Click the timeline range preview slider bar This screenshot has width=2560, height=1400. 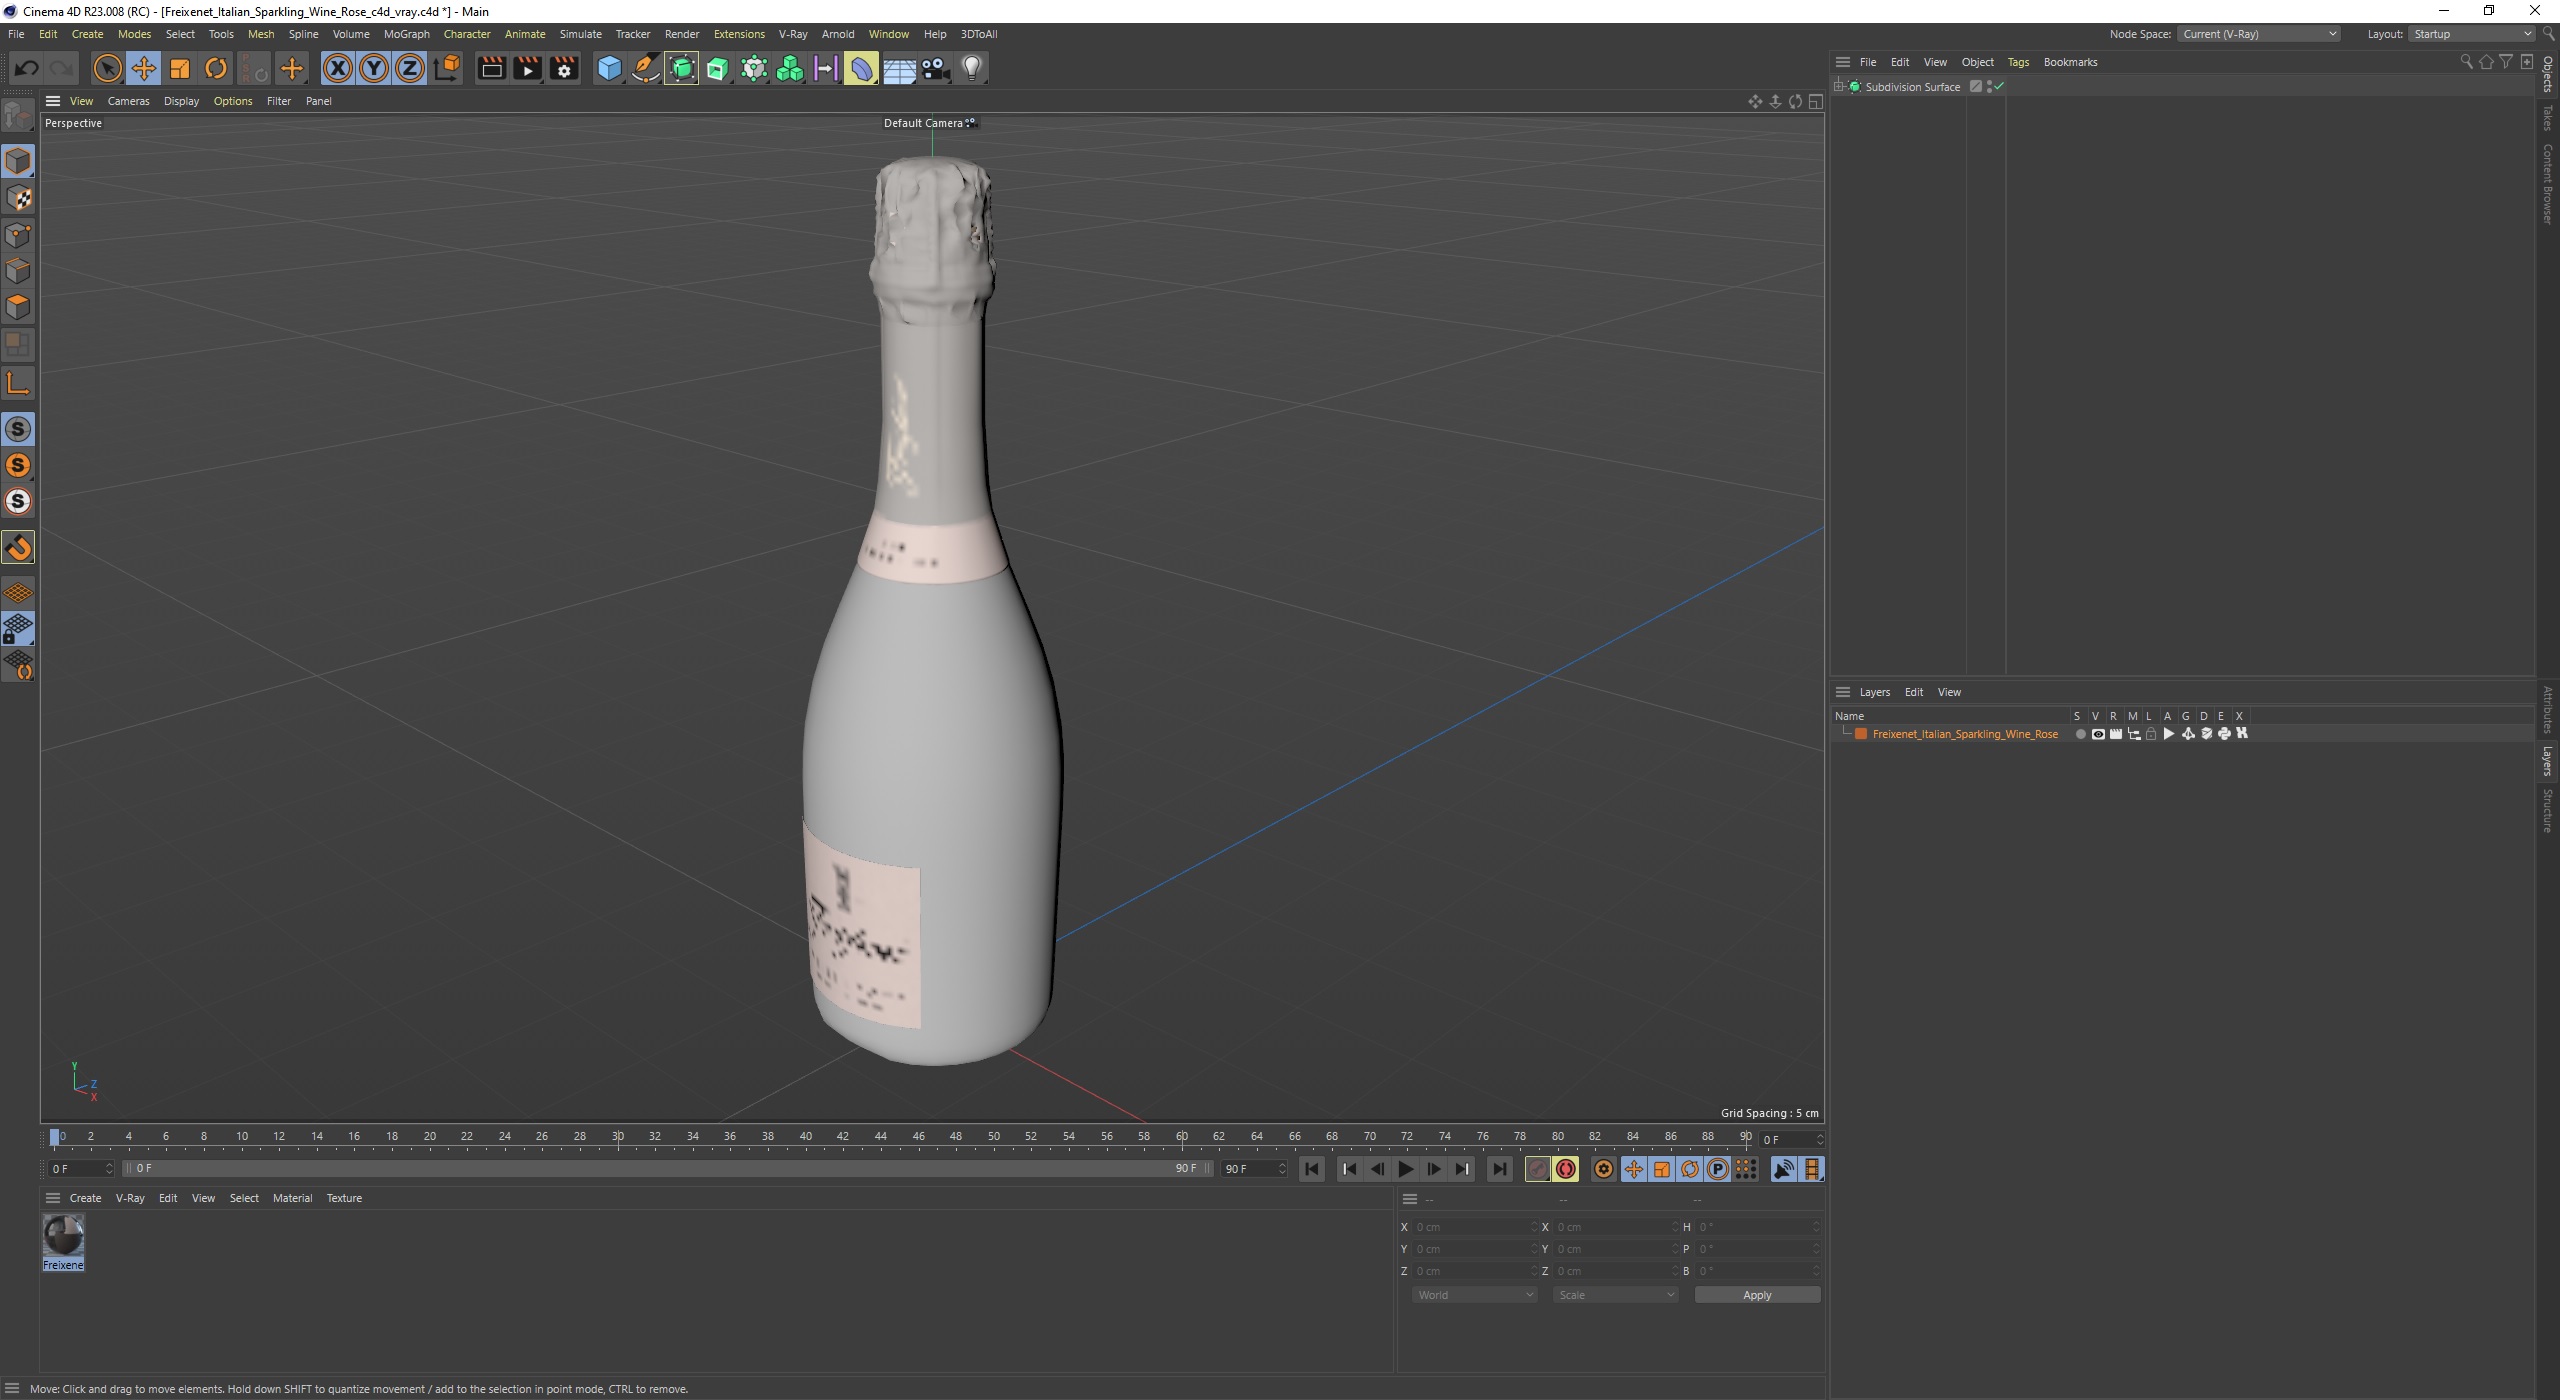coord(668,1169)
